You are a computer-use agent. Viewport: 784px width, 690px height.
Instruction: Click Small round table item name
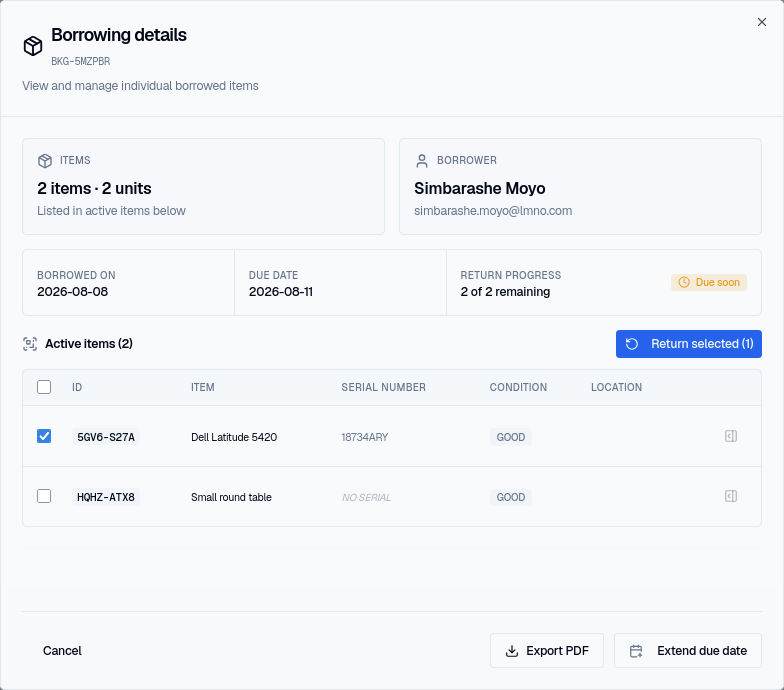tap(231, 497)
